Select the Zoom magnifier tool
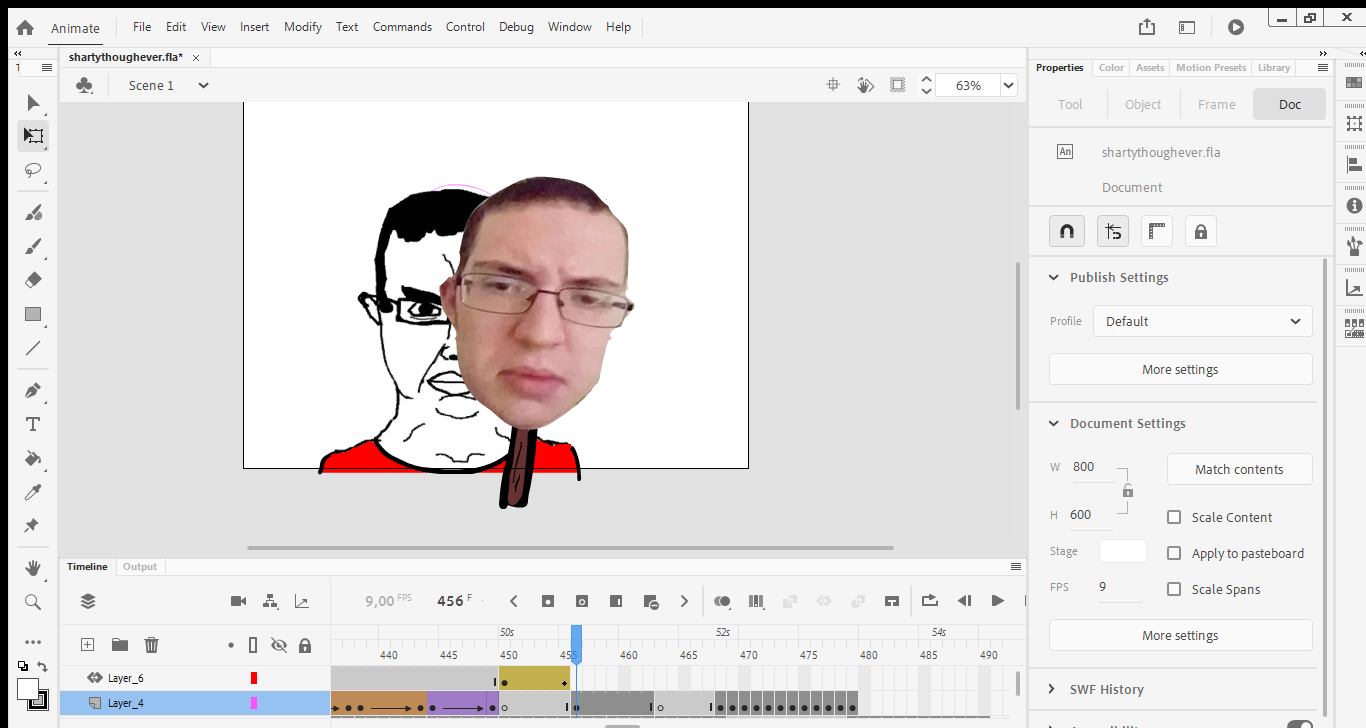 point(33,602)
